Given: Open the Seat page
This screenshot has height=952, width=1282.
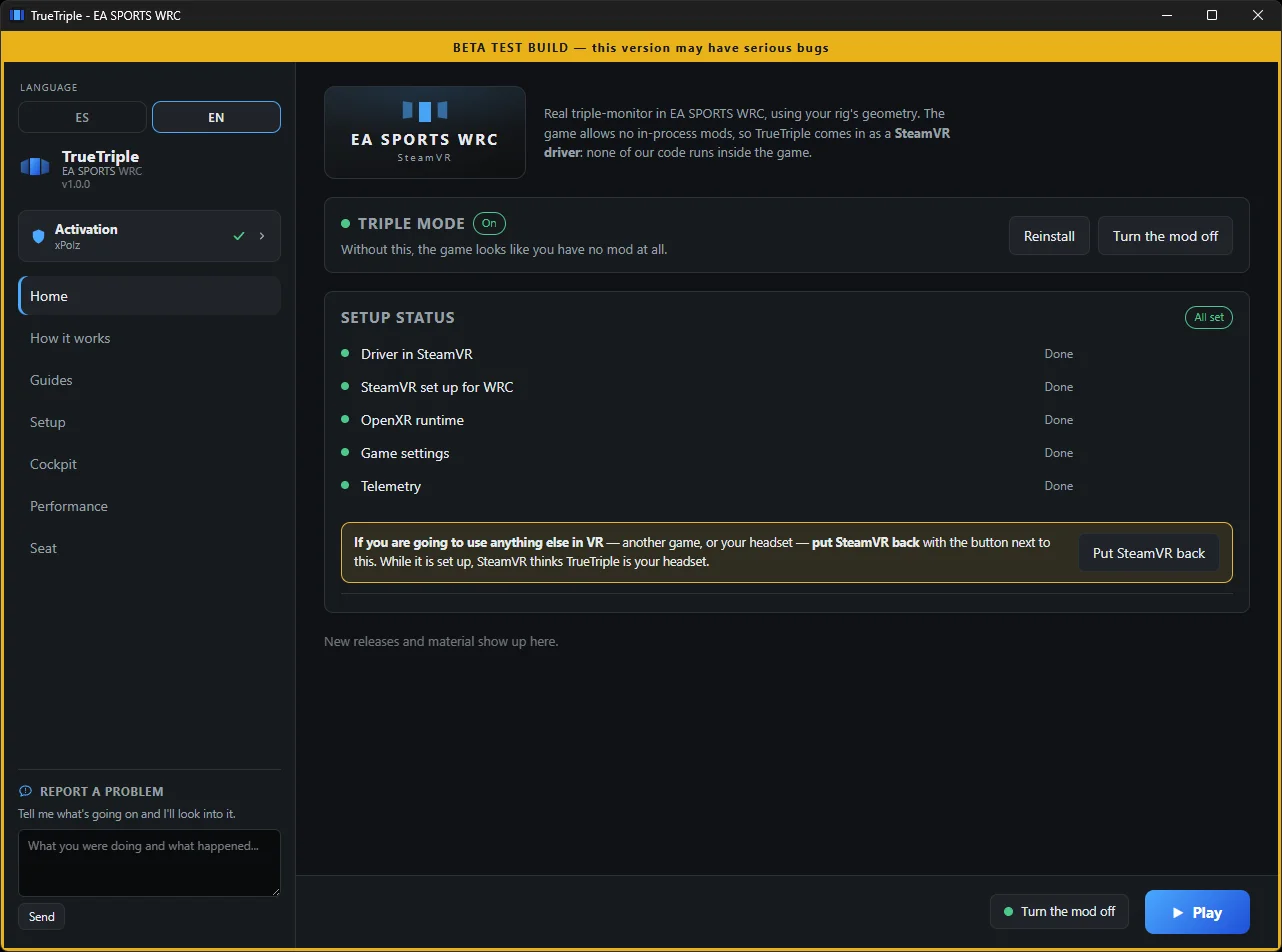Looking at the screenshot, I should [149, 548].
